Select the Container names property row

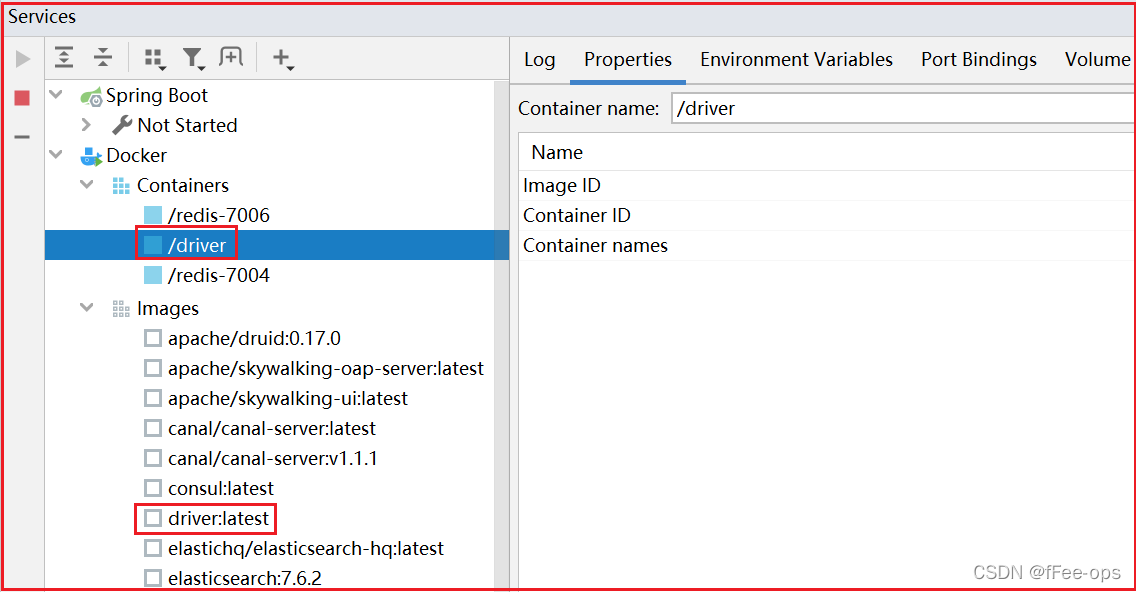827,246
